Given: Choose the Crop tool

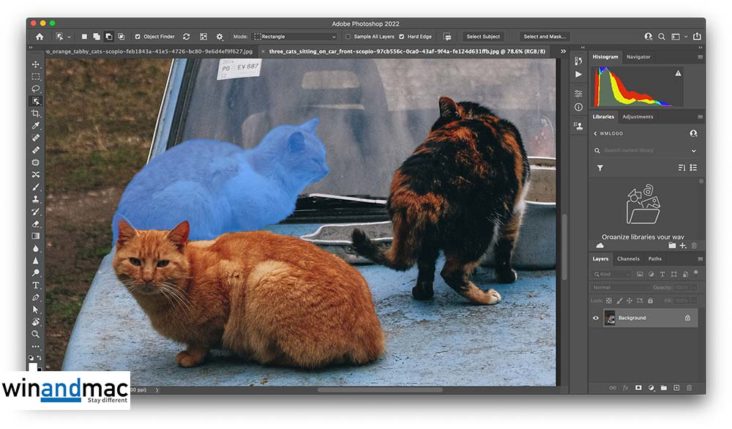Looking at the screenshot, I should click(x=36, y=113).
